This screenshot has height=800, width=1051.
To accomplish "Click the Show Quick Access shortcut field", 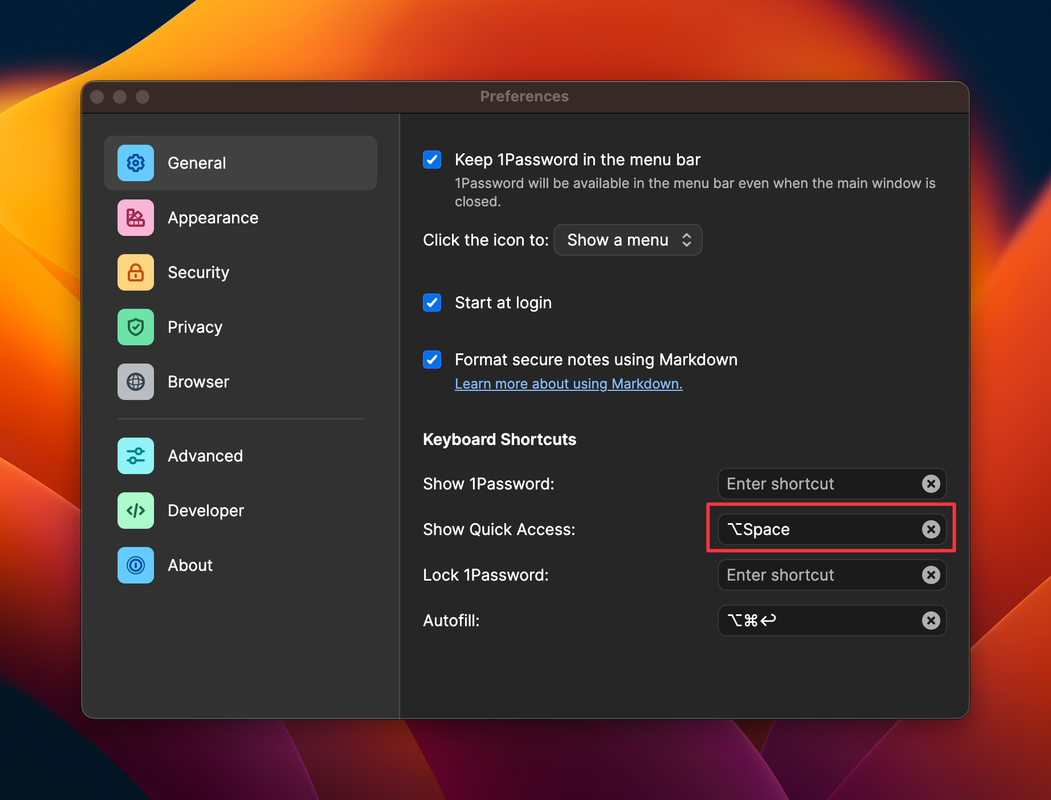I will click(x=832, y=529).
